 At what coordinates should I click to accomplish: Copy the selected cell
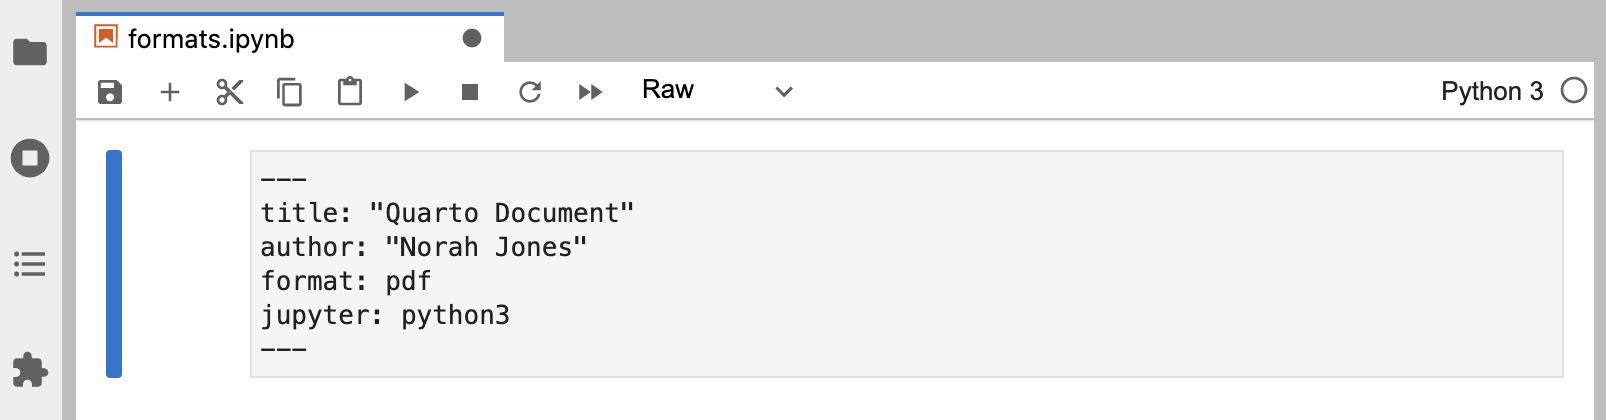tap(289, 92)
